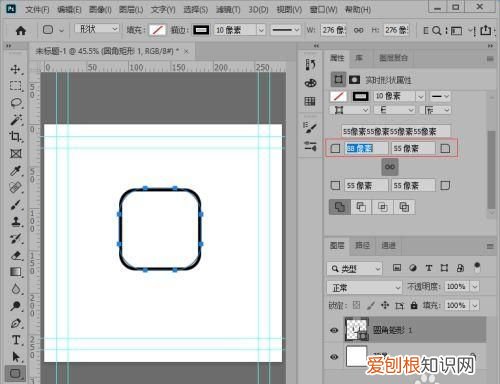The width and height of the screenshot is (500, 384).
Task: Toggle smart object layer filter
Action: tap(460, 268)
